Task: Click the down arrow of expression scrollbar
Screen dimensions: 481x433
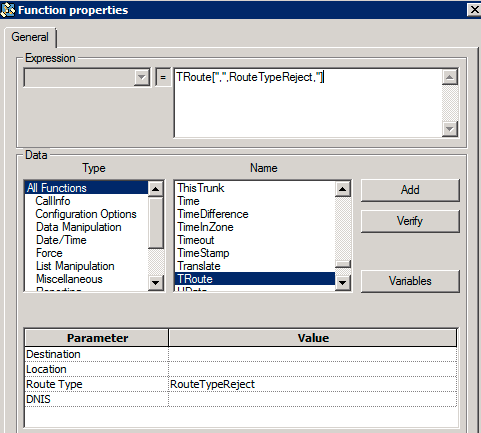Action: [x=450, y=129]
